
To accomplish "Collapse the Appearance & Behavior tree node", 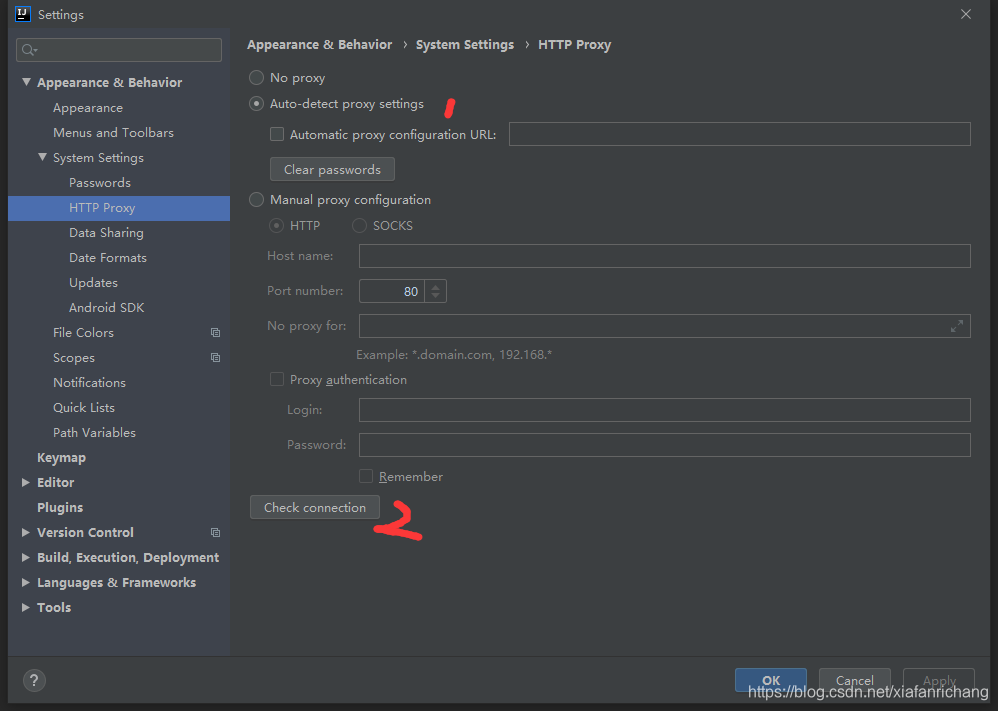I will [x=26, y=82].
